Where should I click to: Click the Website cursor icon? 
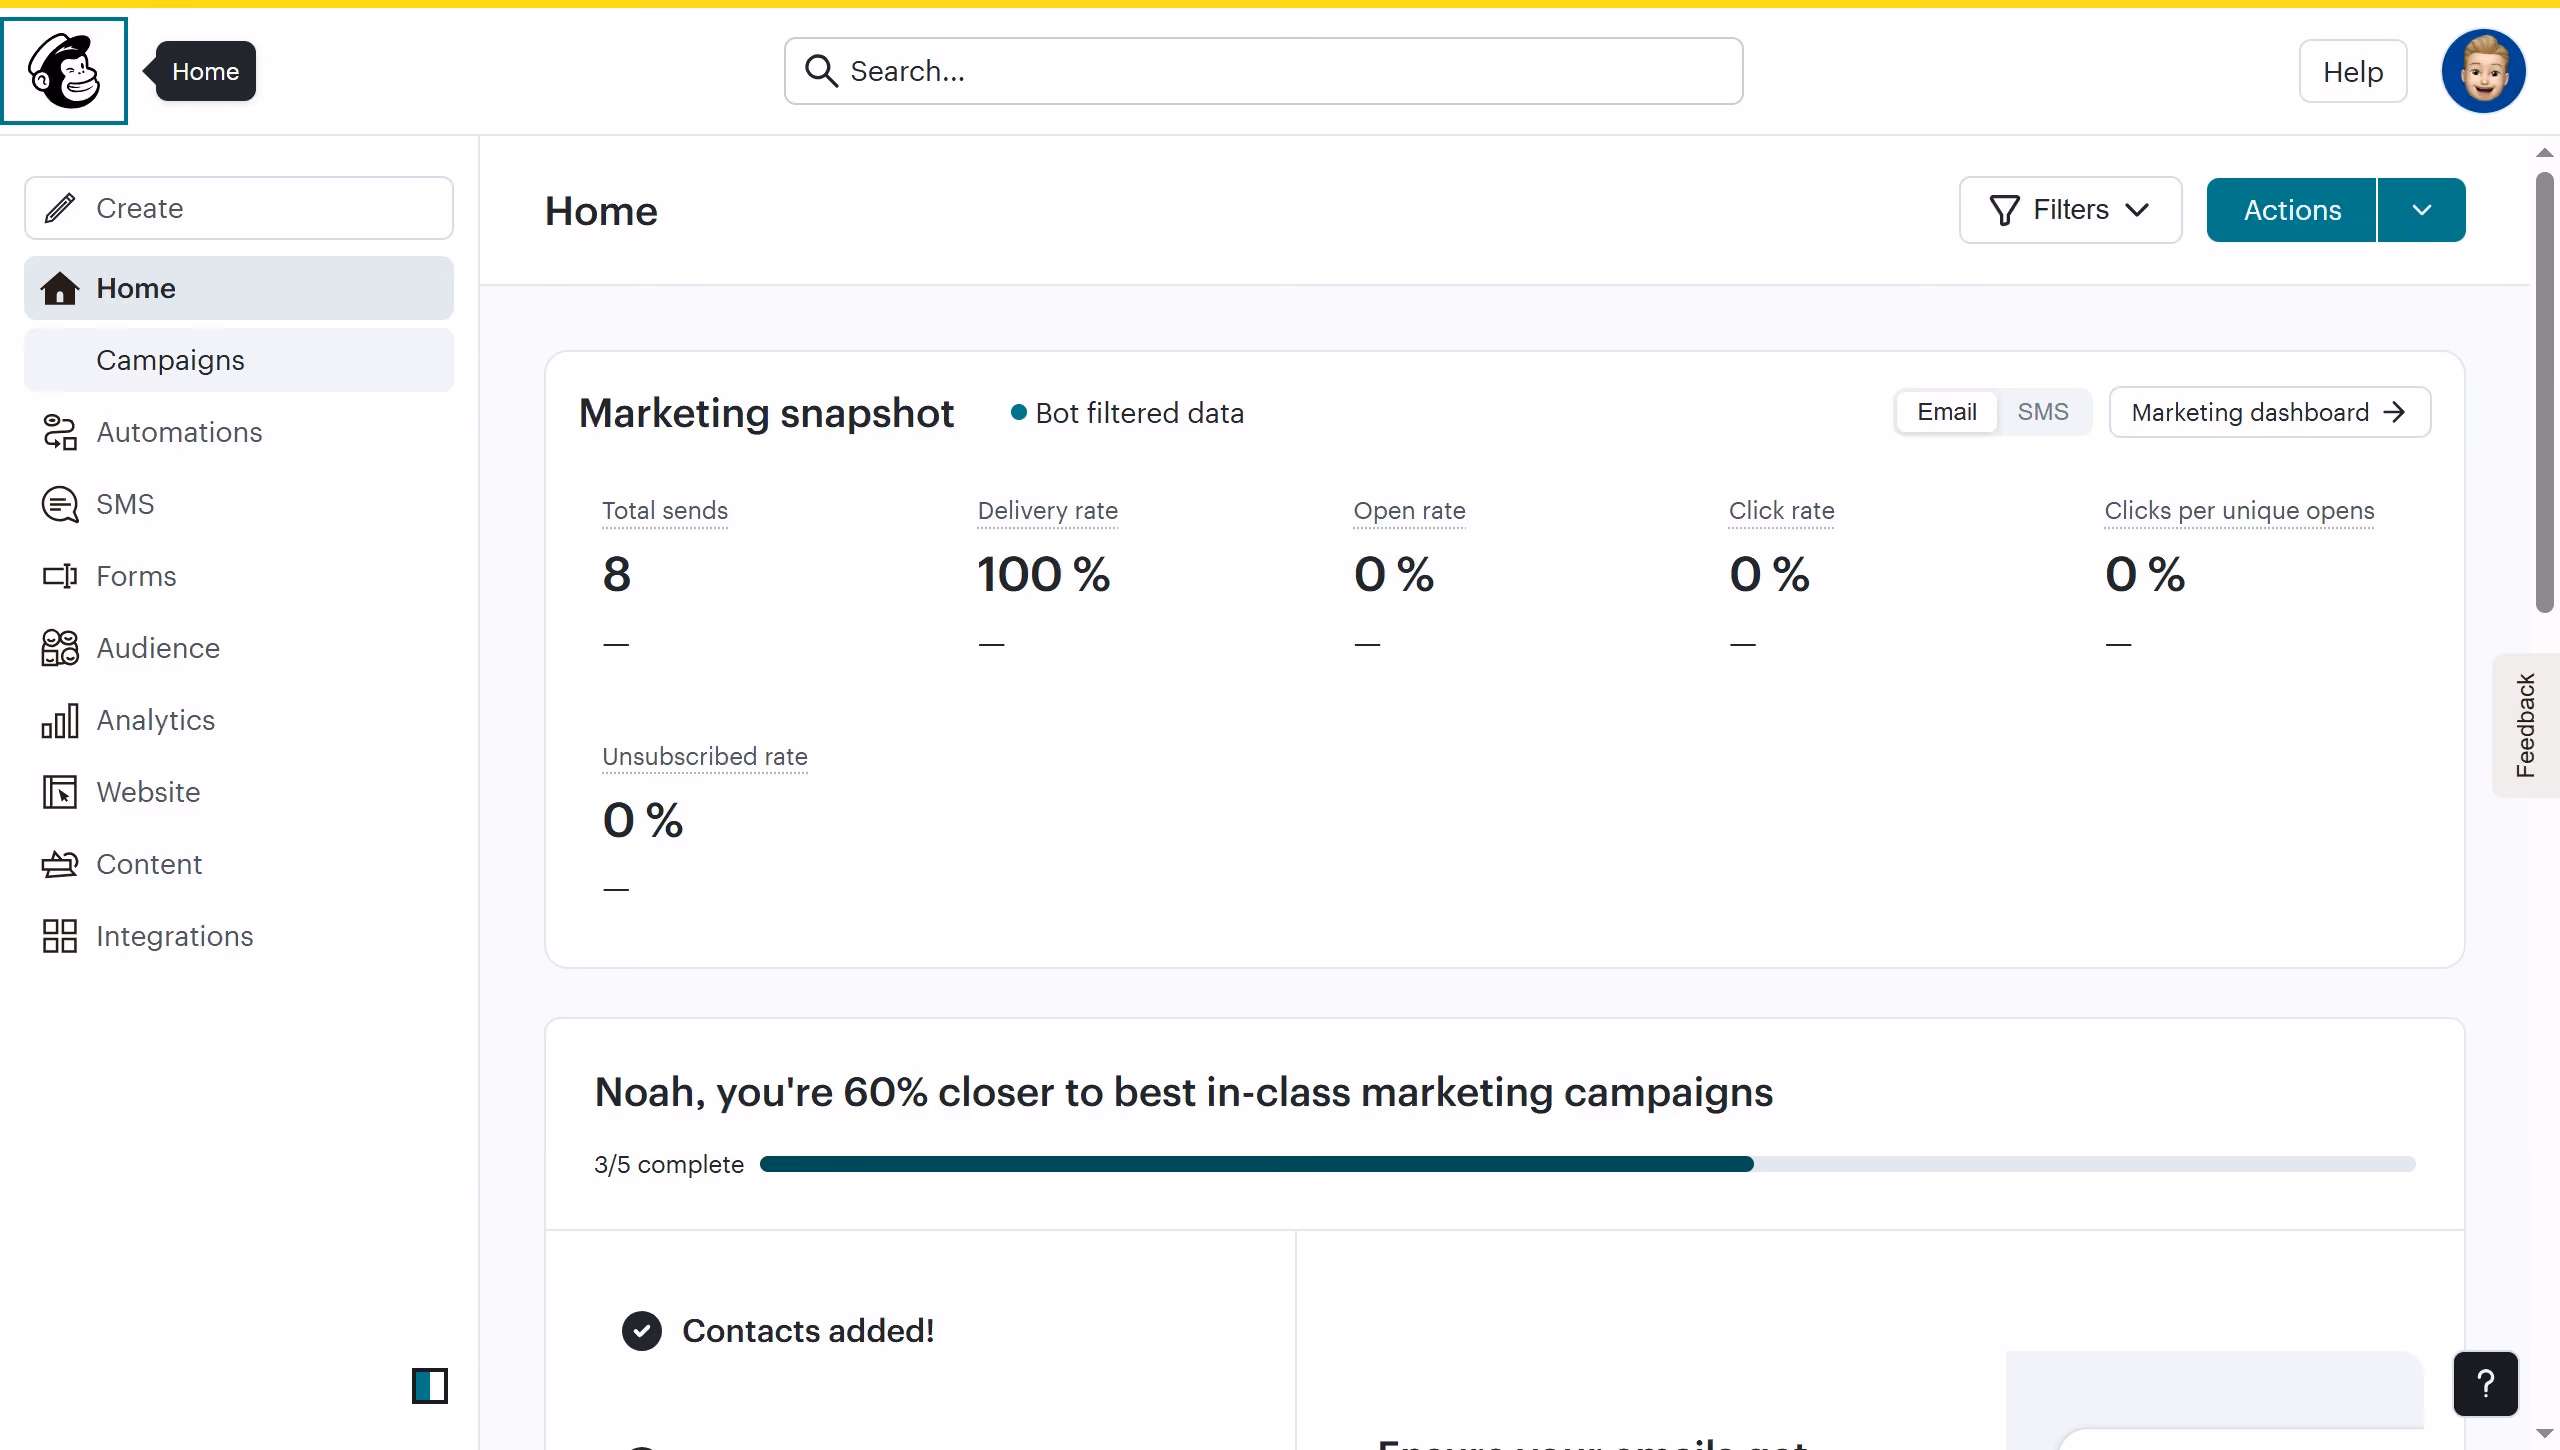[x=60, y=792]
